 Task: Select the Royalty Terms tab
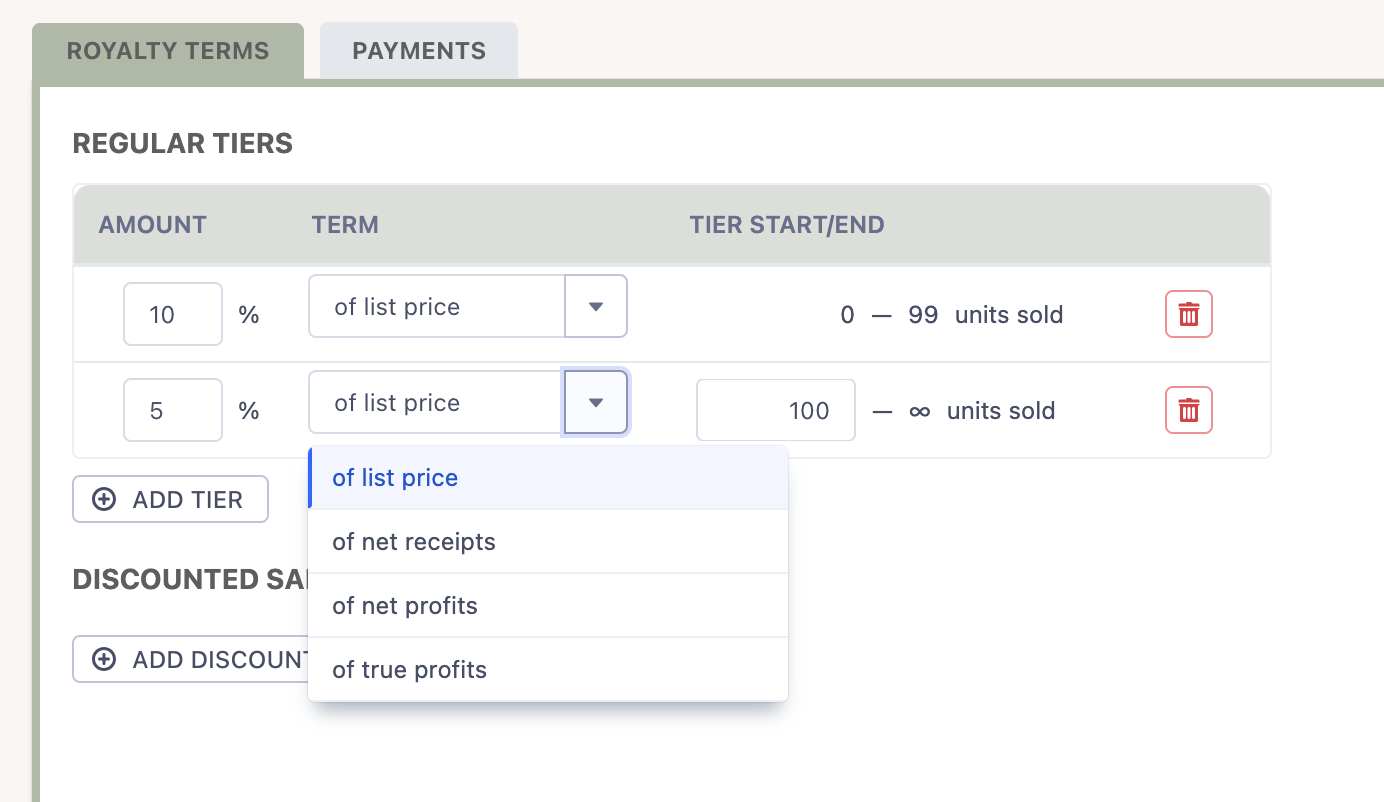click(x=168, y=51)
